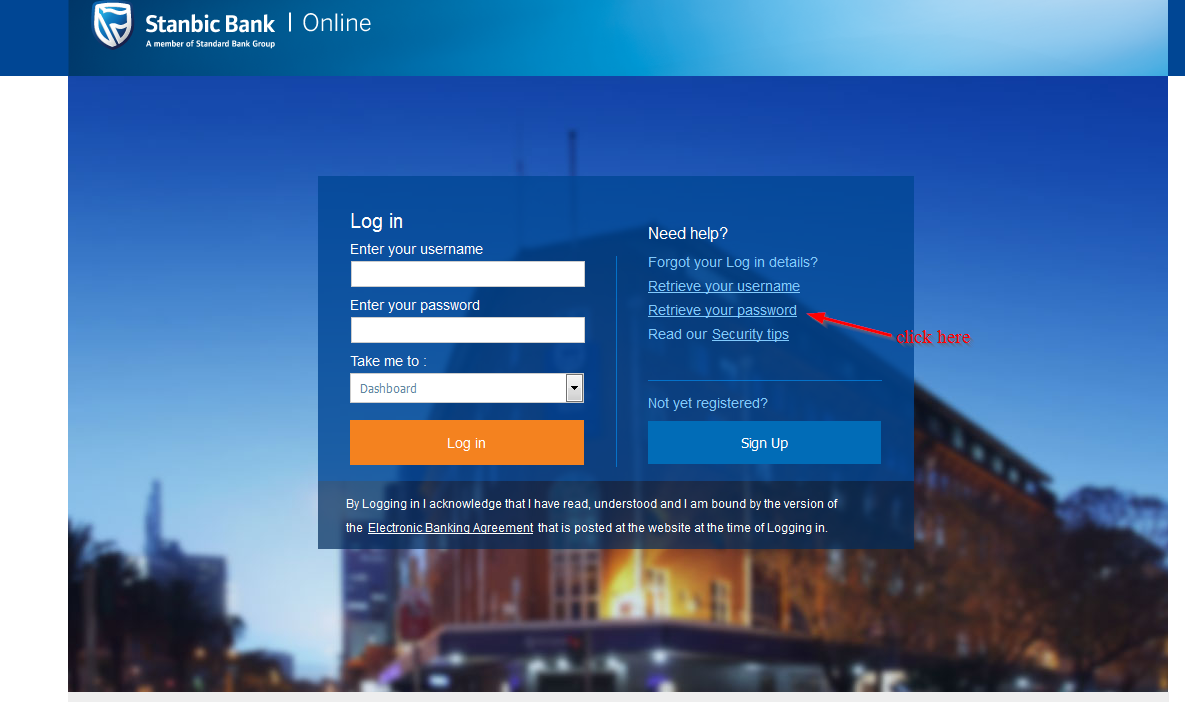This screenshot has width=1185, height=702.
Task: Open the Dashboard combo box
Action: point(457,388)
